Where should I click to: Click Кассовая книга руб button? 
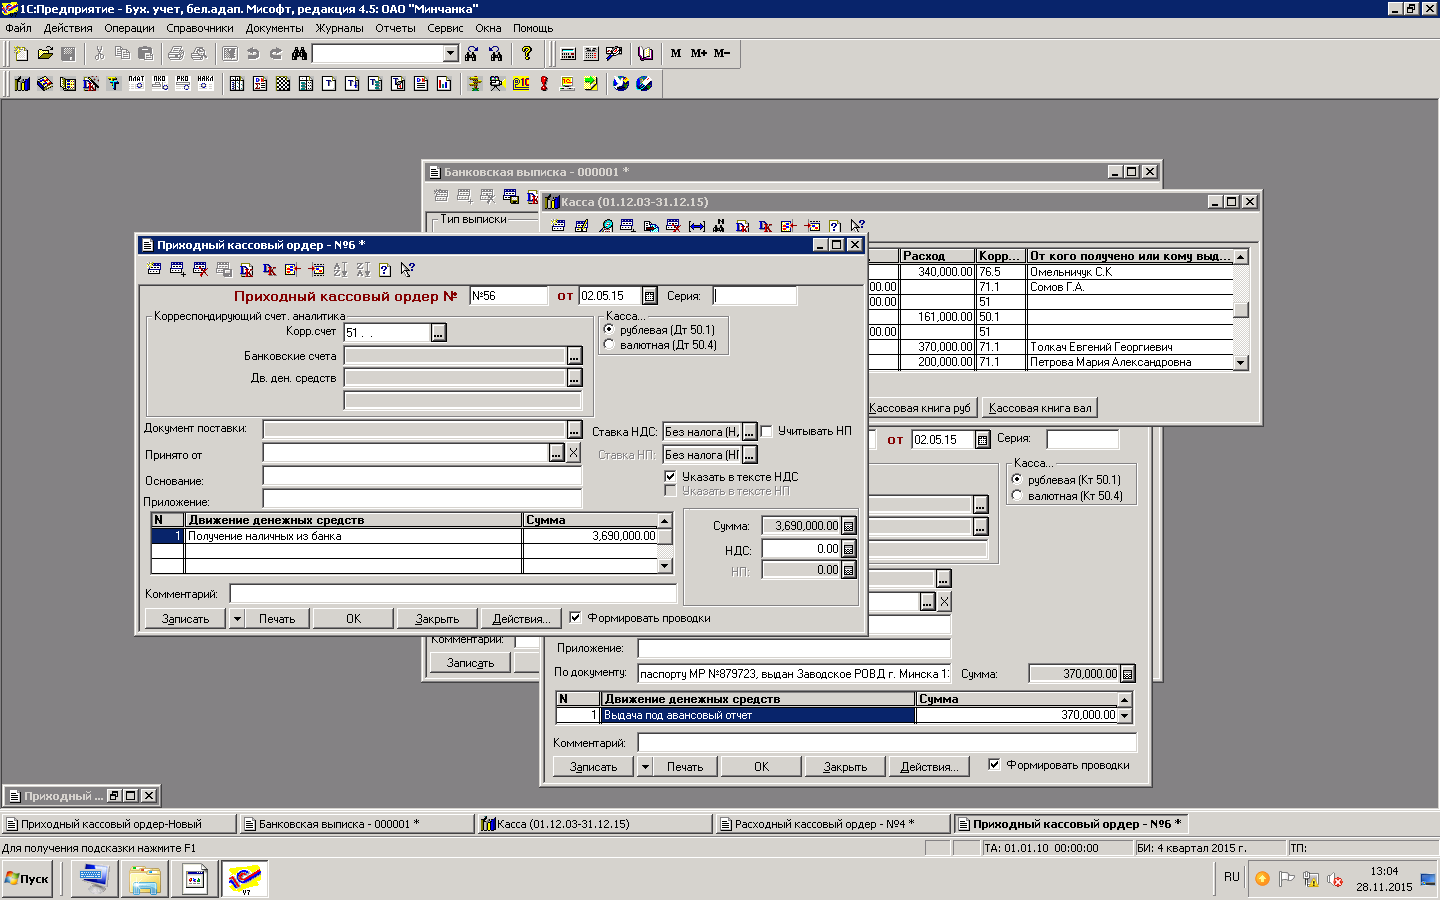(x=919, y=408)
